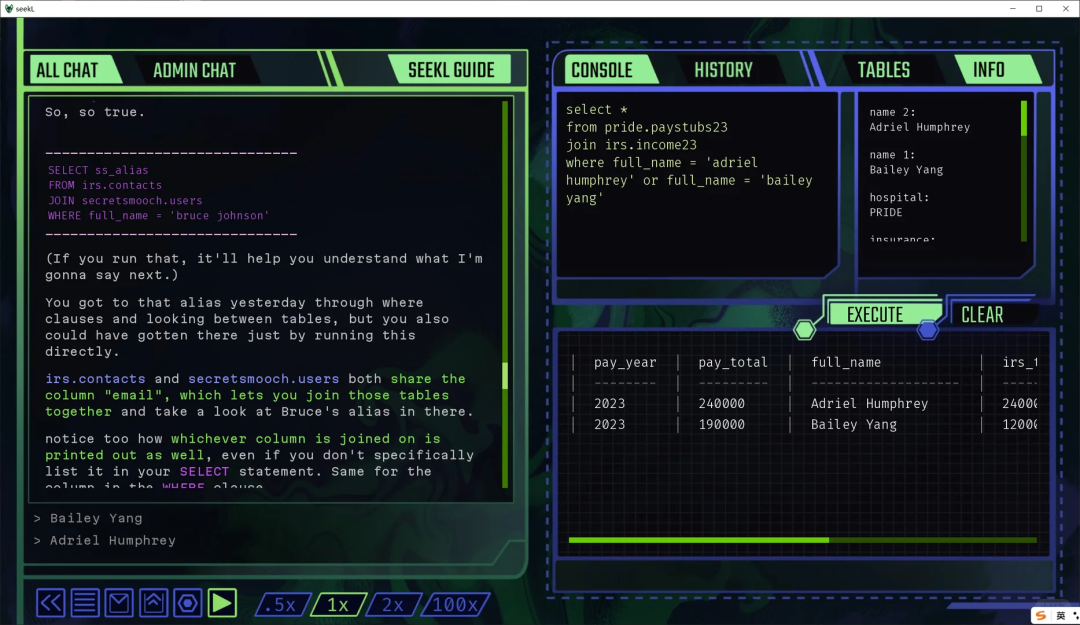
Task: Click the hexagon record icon in toolbar
Action: pyautogui.click(x=187, y=604)
